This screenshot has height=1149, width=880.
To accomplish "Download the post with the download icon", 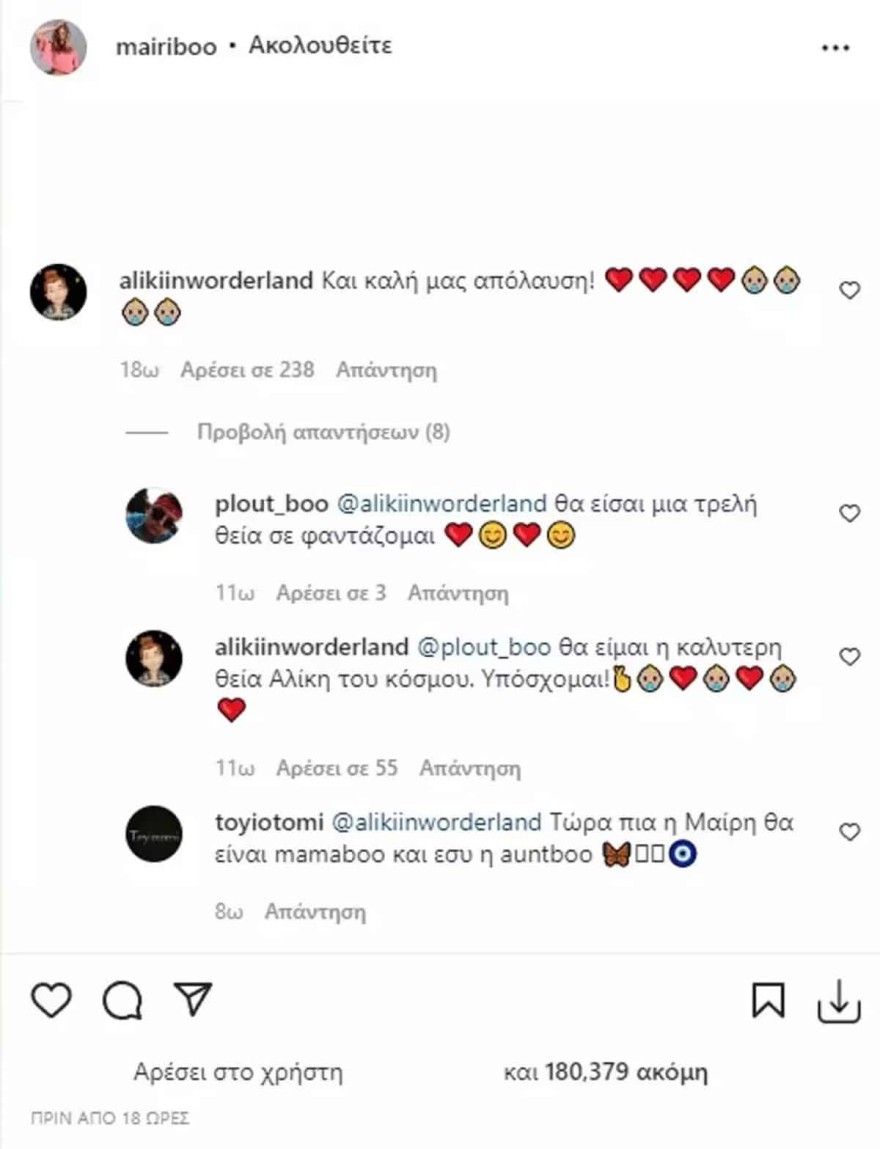I will (x=838, y=999).
